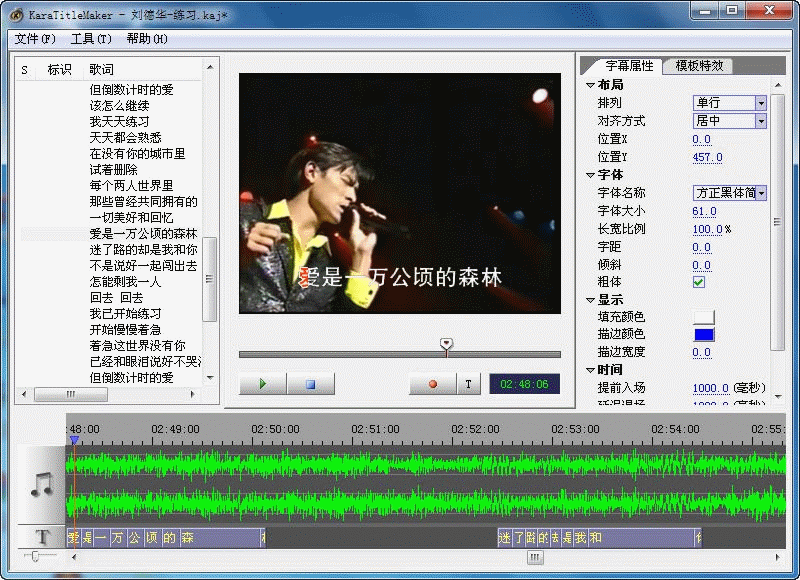Select lyric line 不是说好一起闯出去

143,265
